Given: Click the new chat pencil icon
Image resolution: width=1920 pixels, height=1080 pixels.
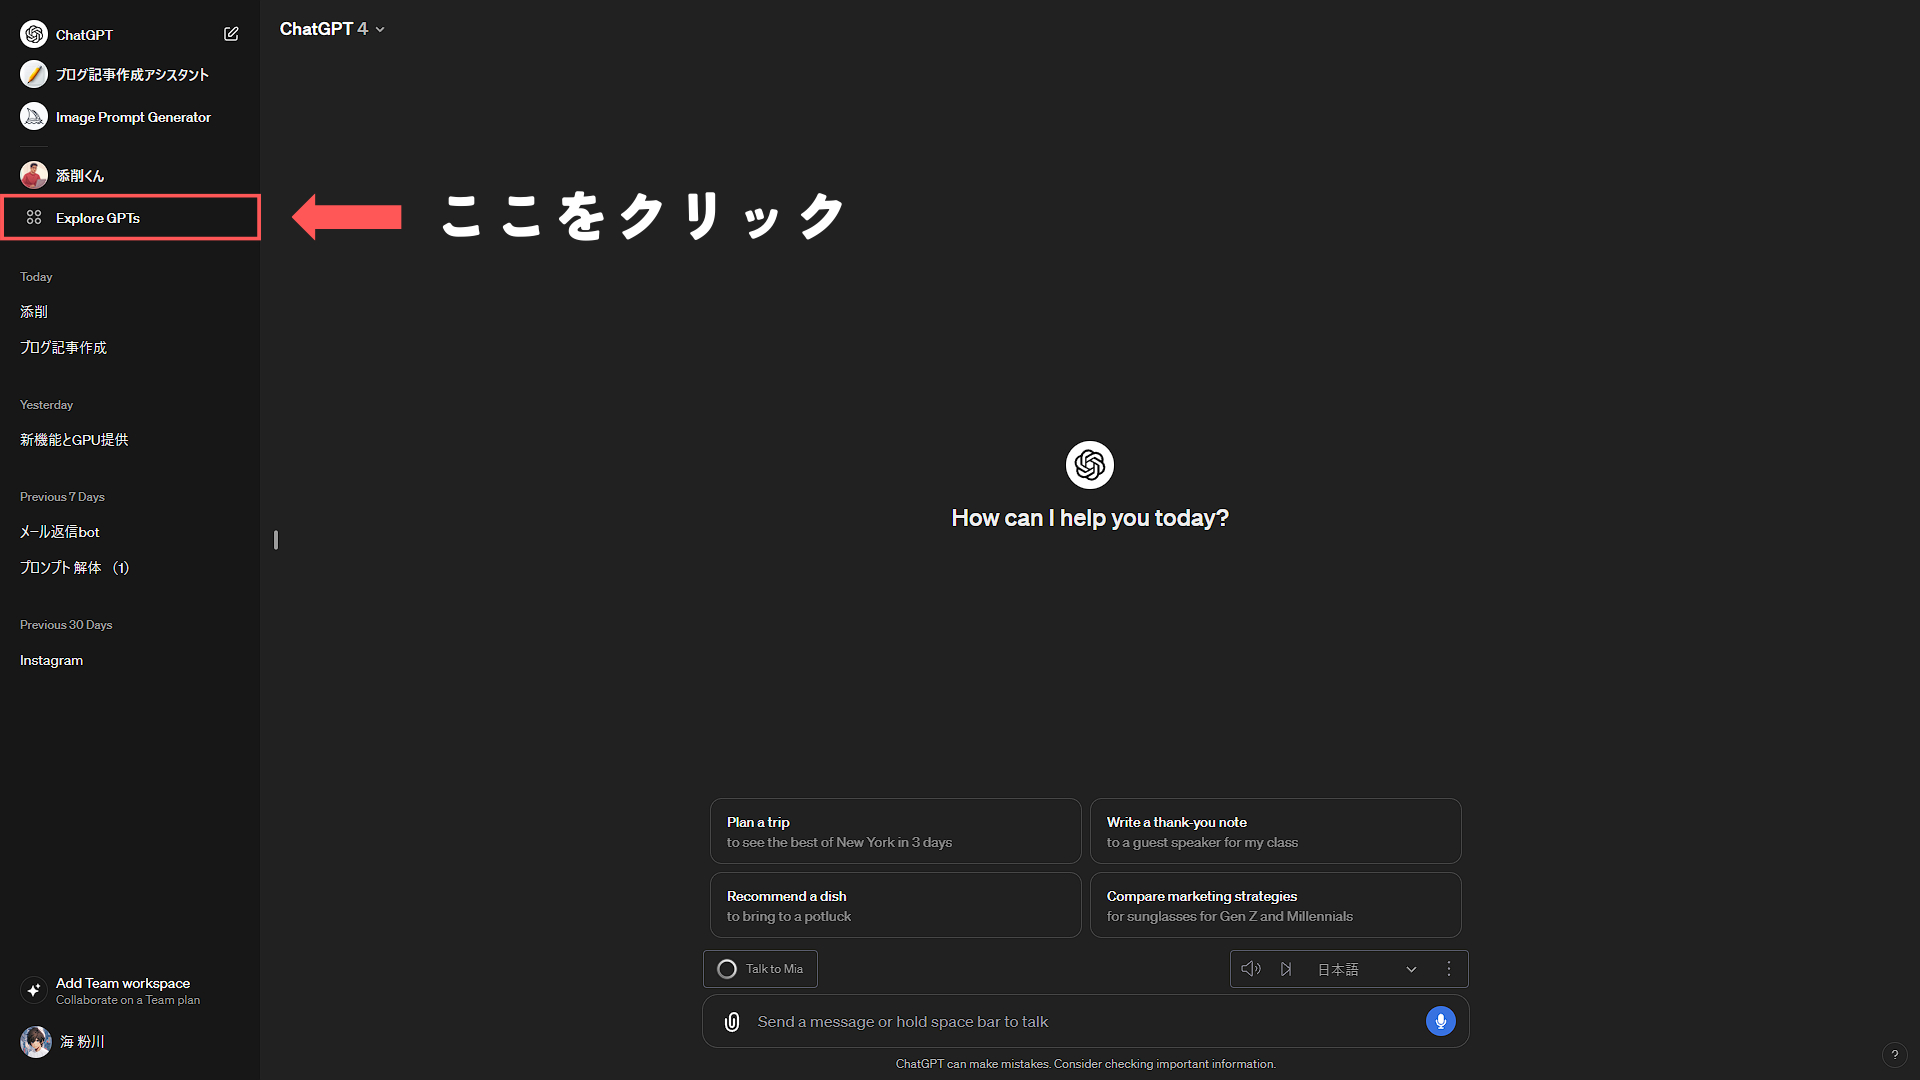Looking at the screenshot, I should [x=231, y=34].
